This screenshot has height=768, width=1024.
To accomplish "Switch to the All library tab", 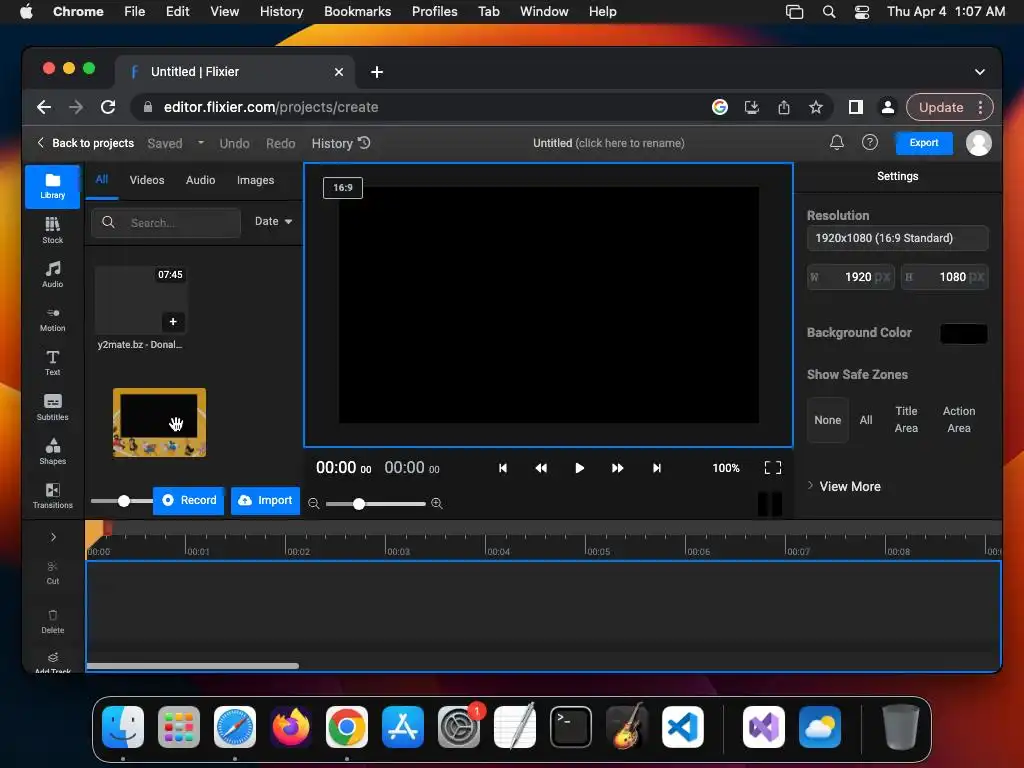I will (x=102, y=179).
